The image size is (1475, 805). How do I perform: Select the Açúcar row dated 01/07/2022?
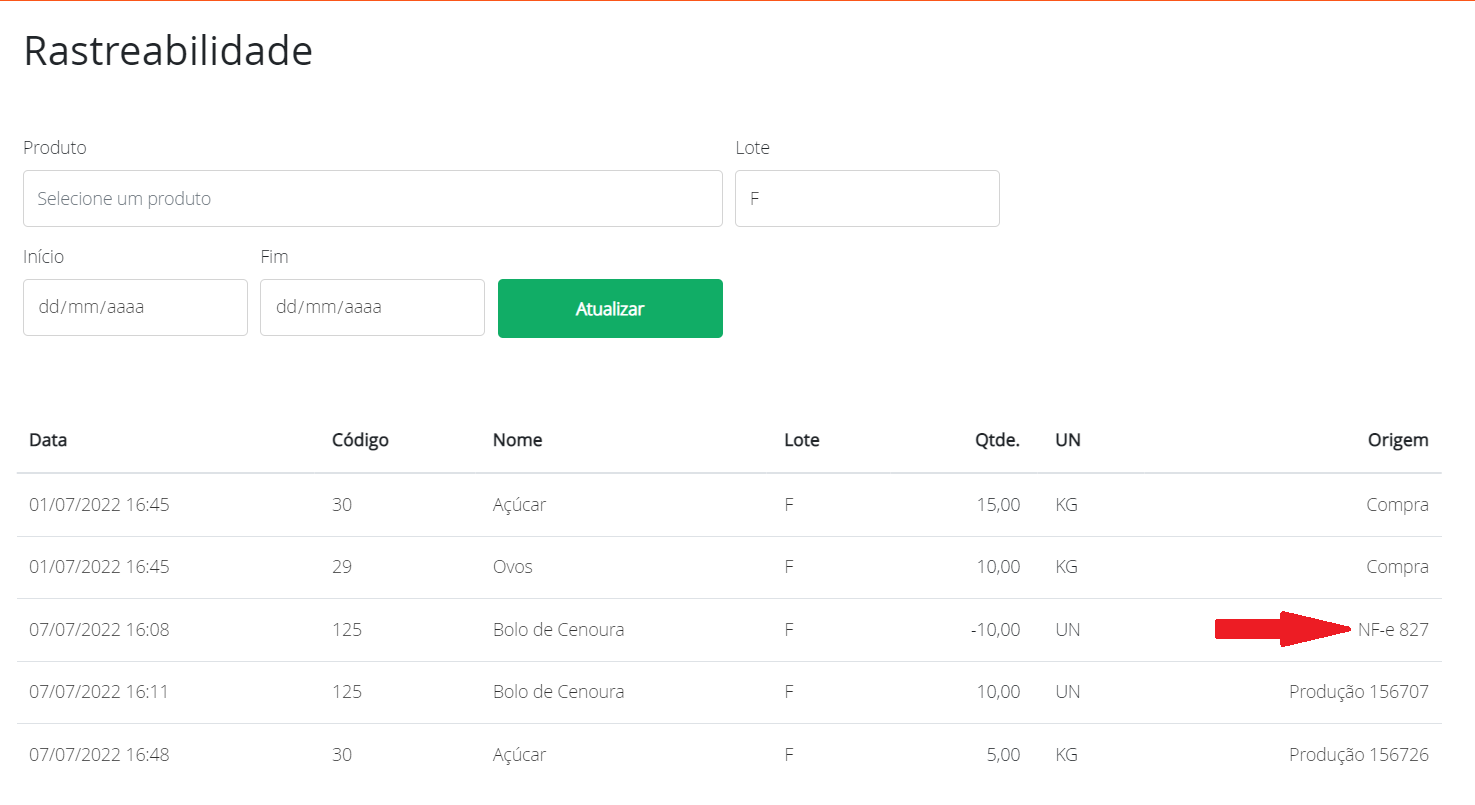pyautogui.click(x=520, y=505)
